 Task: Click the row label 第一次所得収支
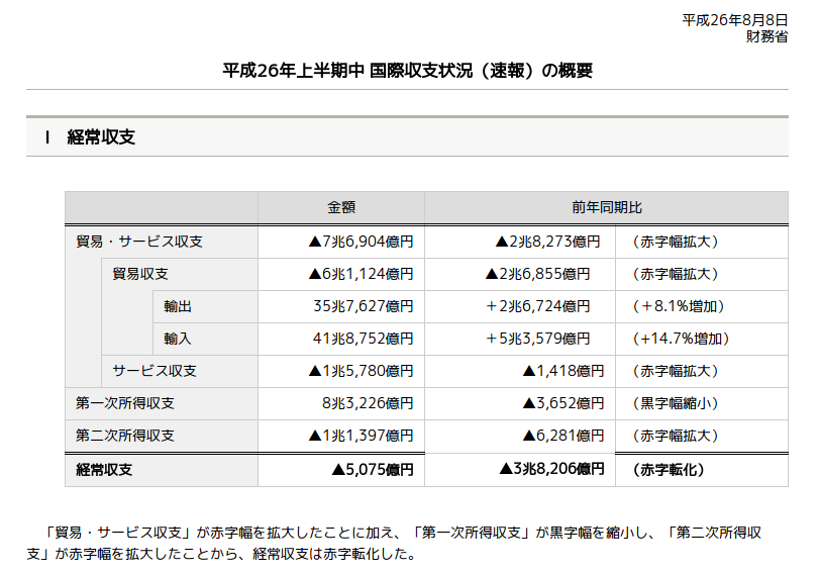coord(124,403)
